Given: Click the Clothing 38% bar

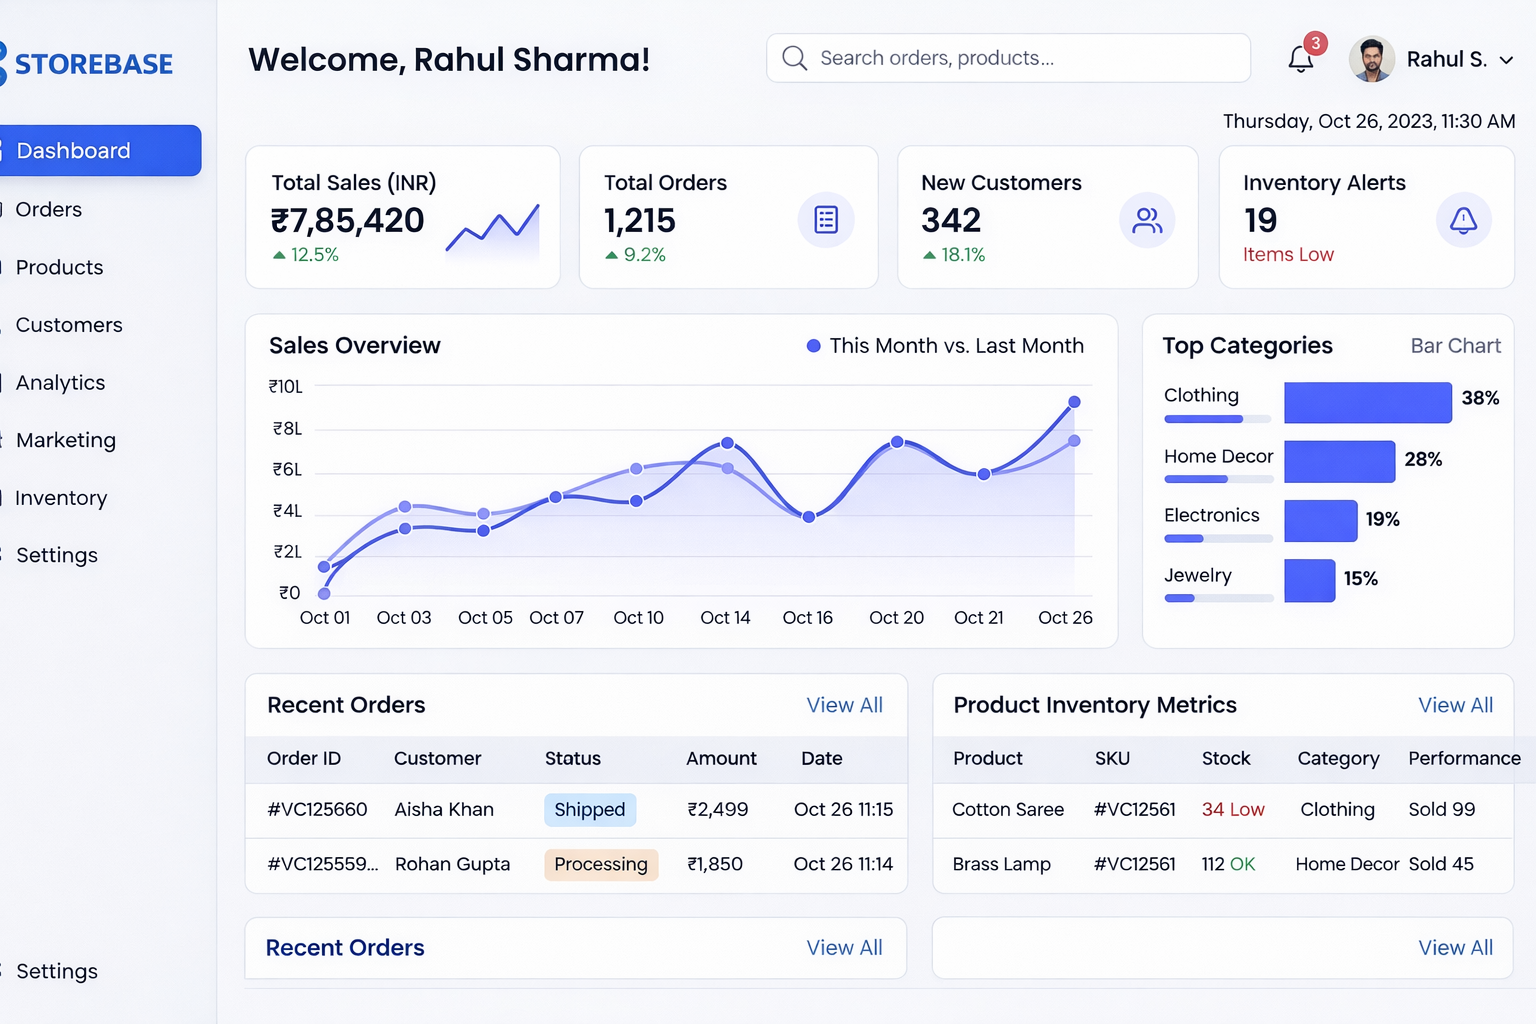Looking at the screenshot, I should pyautogui.click(x=1367, y=402).
